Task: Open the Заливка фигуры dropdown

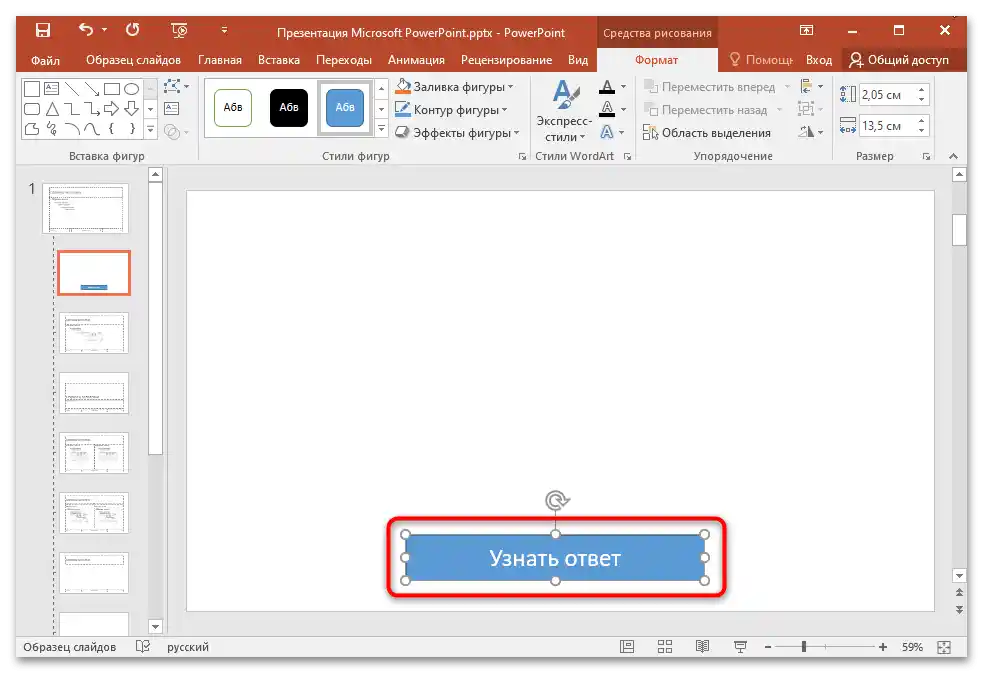Action: (455, 86)
